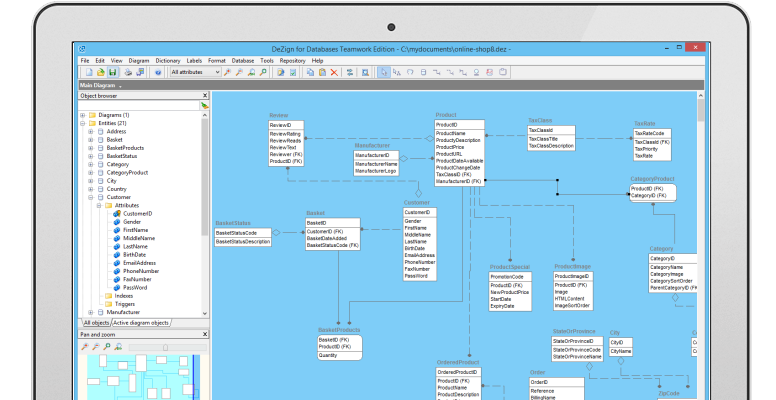Viewport: 776px width, 400px height.
Task: Select the PassWord attribute in the tree
Action: [135, 288]
